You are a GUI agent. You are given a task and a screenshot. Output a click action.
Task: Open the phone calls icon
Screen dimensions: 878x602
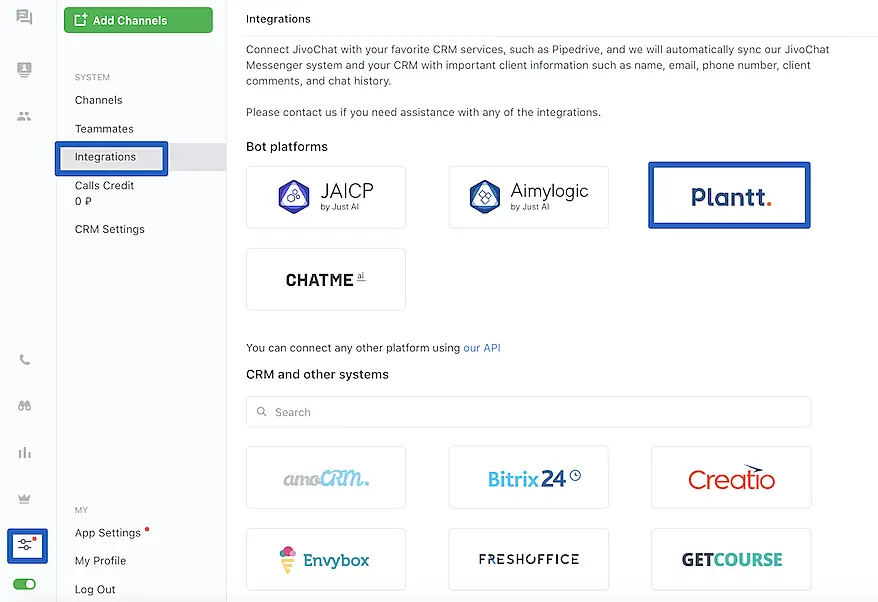(x=25, y=360)
